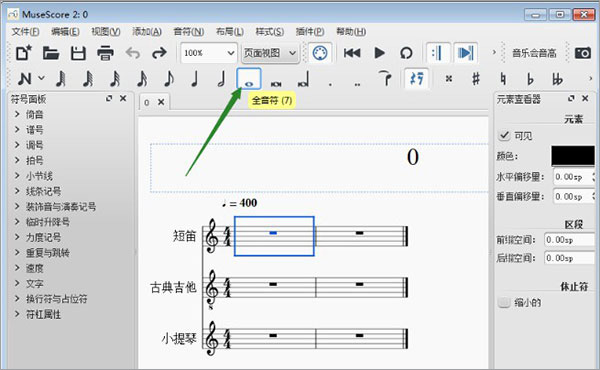Open the 布局(L) menu
600x370 pixels.
point(230,31)
